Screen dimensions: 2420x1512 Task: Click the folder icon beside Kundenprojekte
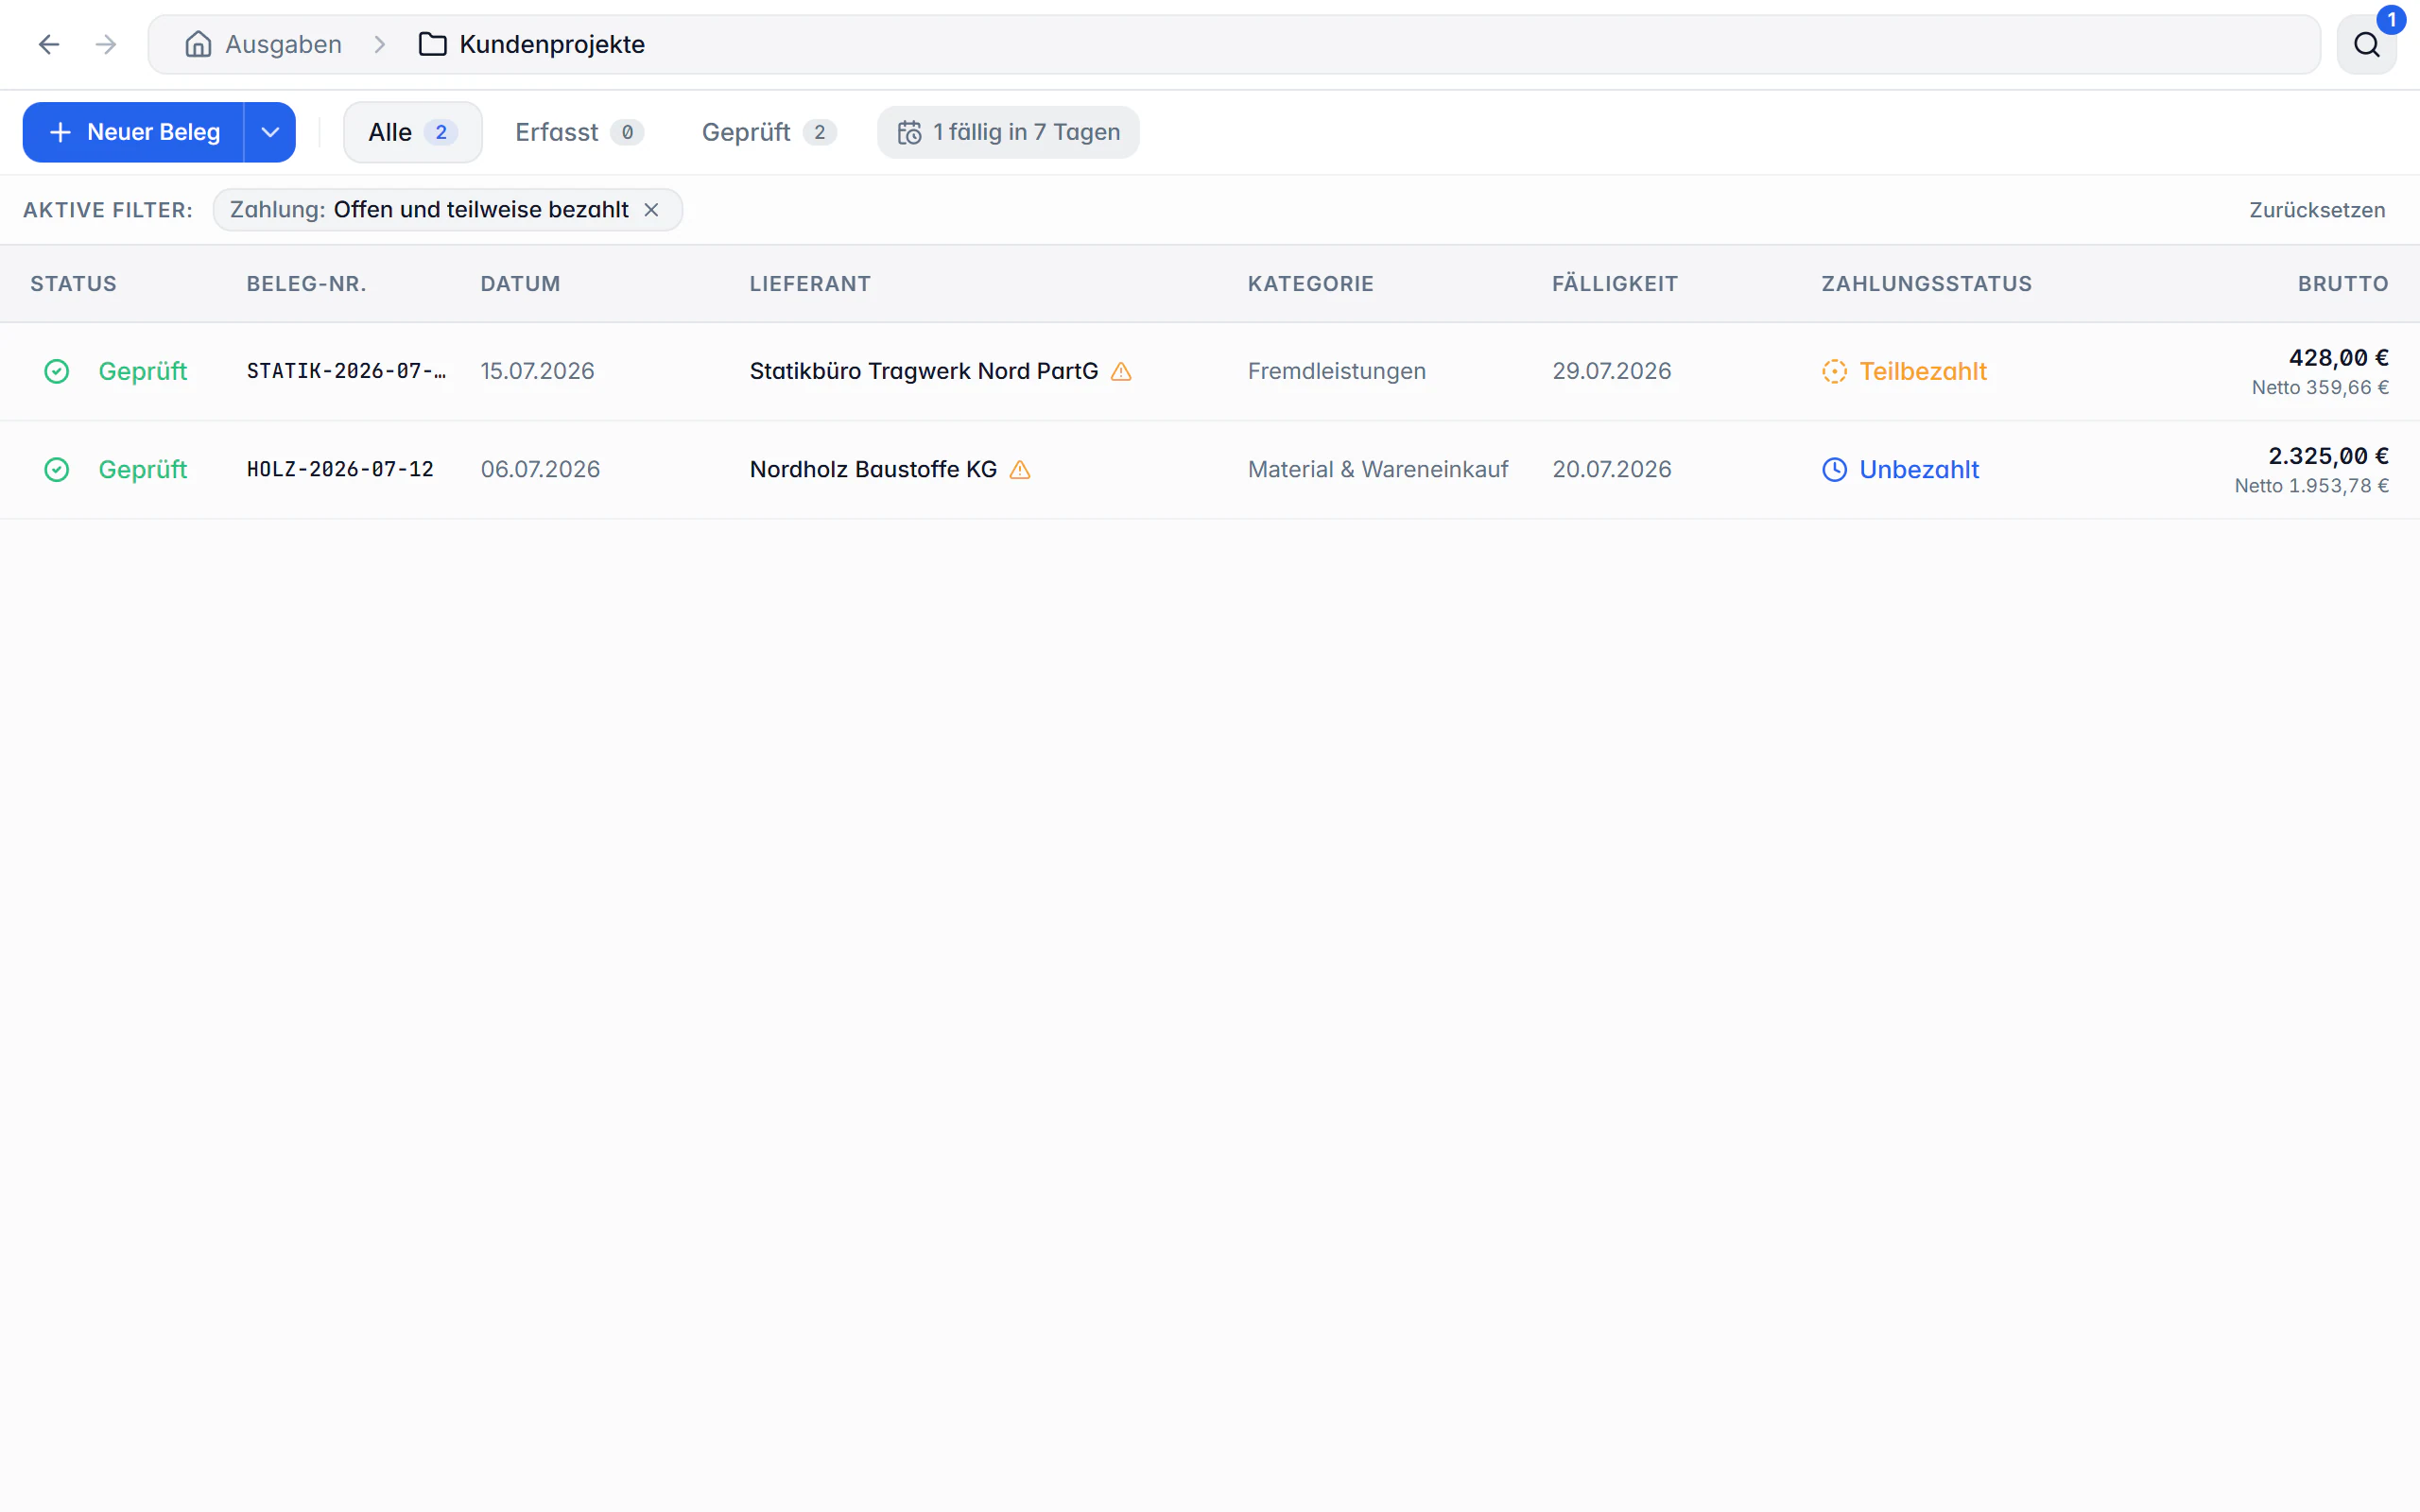[x=432, y=44]
